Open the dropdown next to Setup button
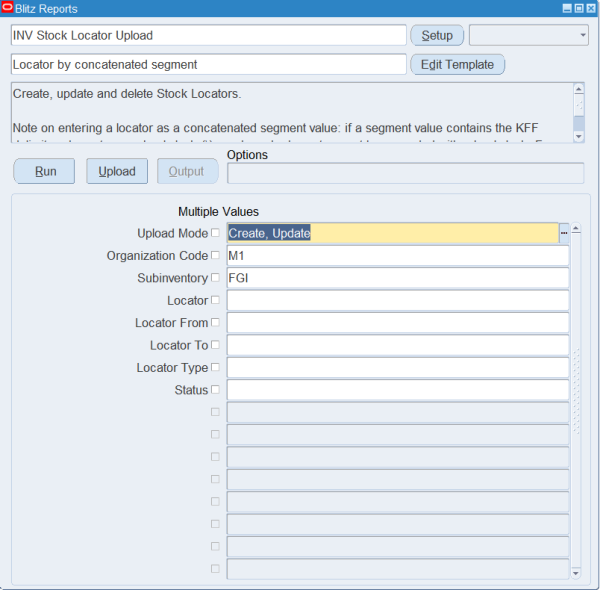The width and height of the screenshot is (600, 590). click(529, 35)
